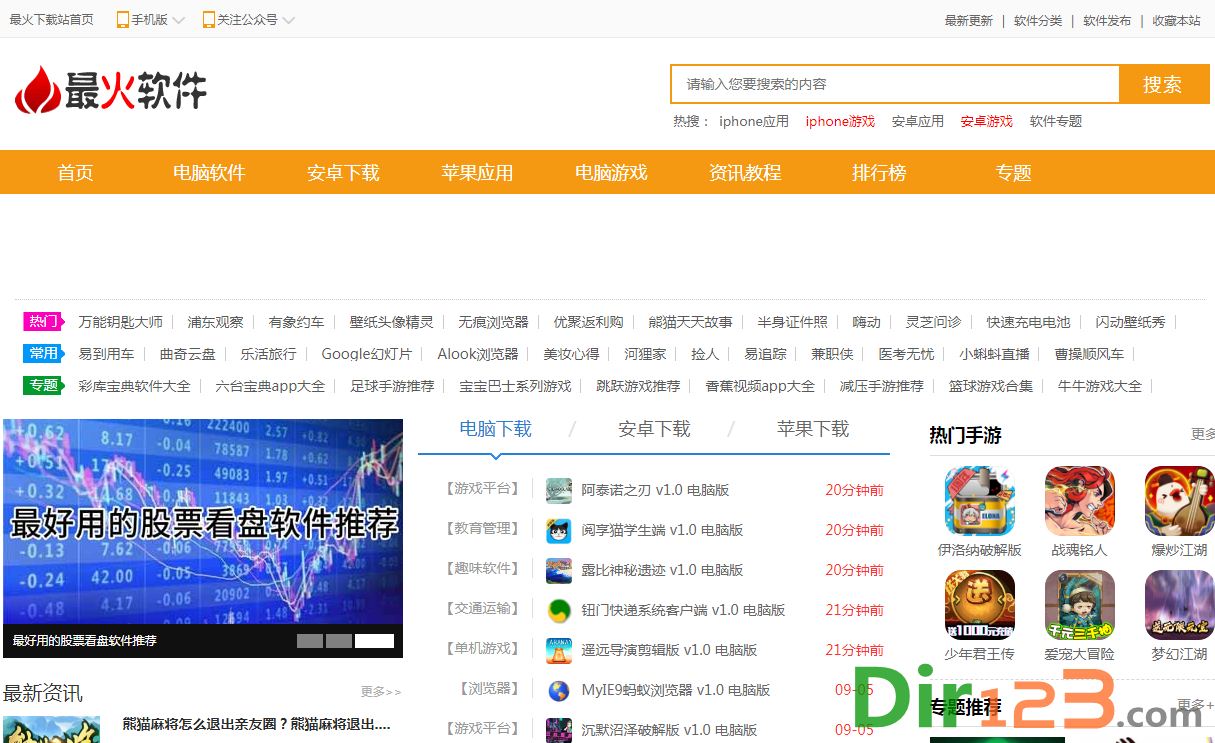Screen dimensions: 1215x743
Task: Click the 阅享猫学生端 app icon
Action: pyautogui.click(x=559, y=530)
